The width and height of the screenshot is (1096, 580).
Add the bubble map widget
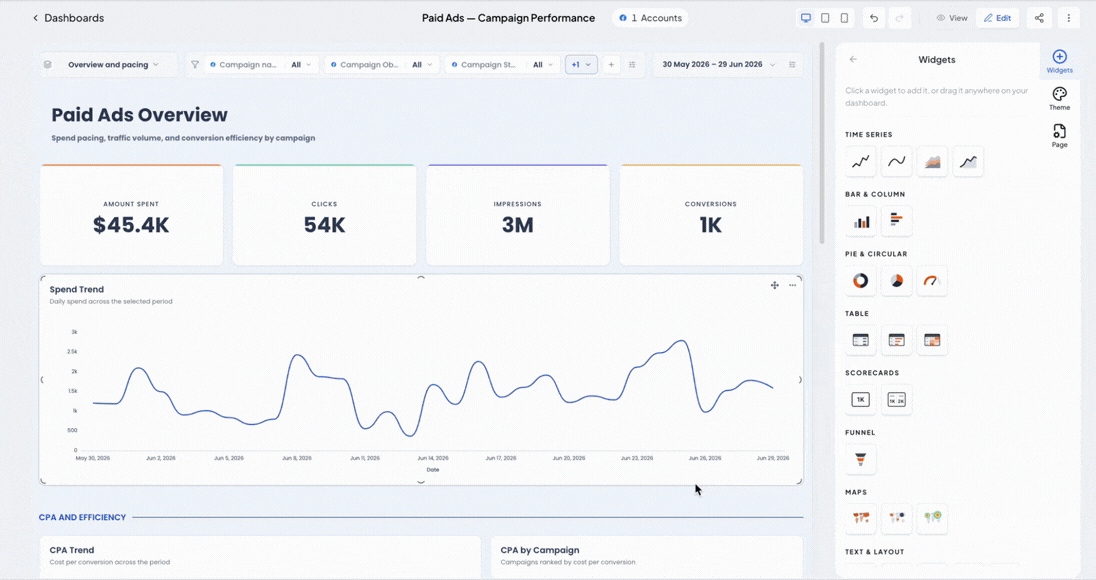click(896, 518)
